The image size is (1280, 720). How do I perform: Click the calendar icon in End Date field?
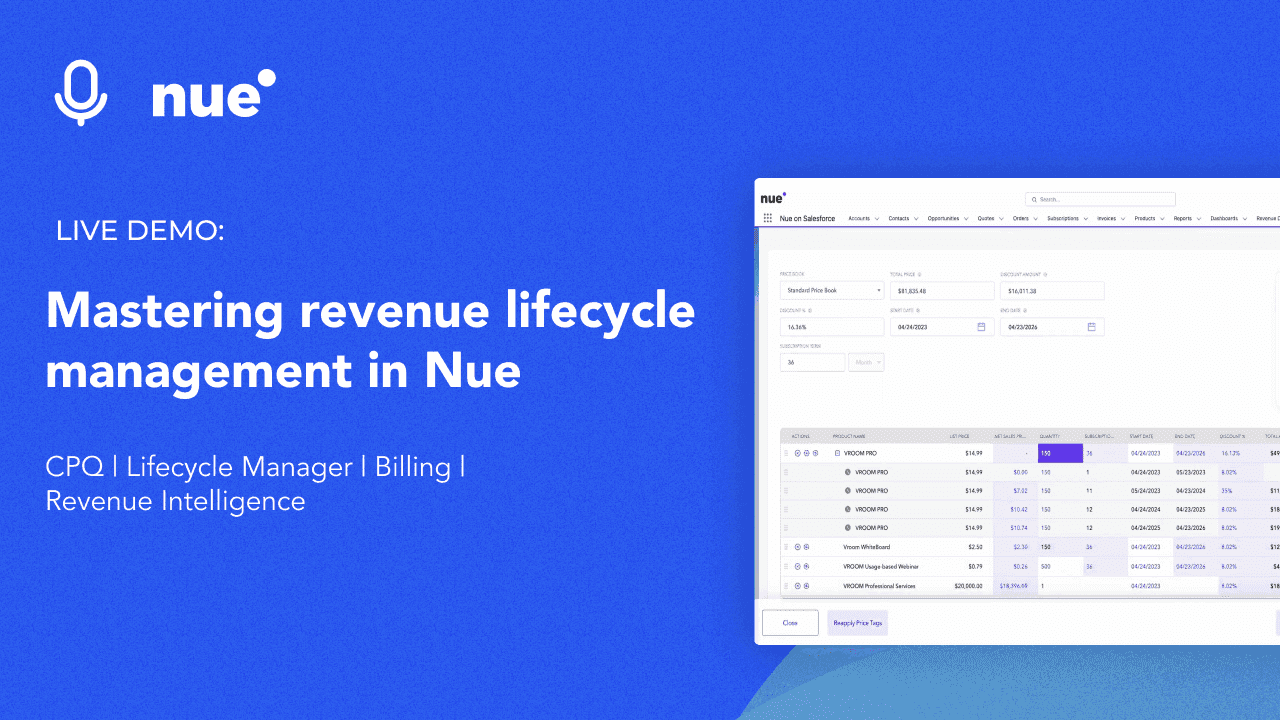click(x=1091, y=327)
